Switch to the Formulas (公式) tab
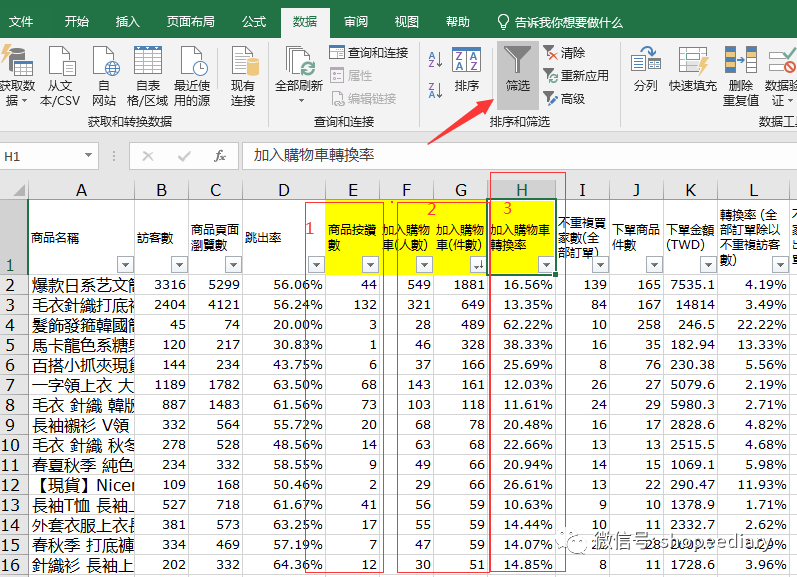This screenshot has height=577, width=797. [x=254, y=22]
